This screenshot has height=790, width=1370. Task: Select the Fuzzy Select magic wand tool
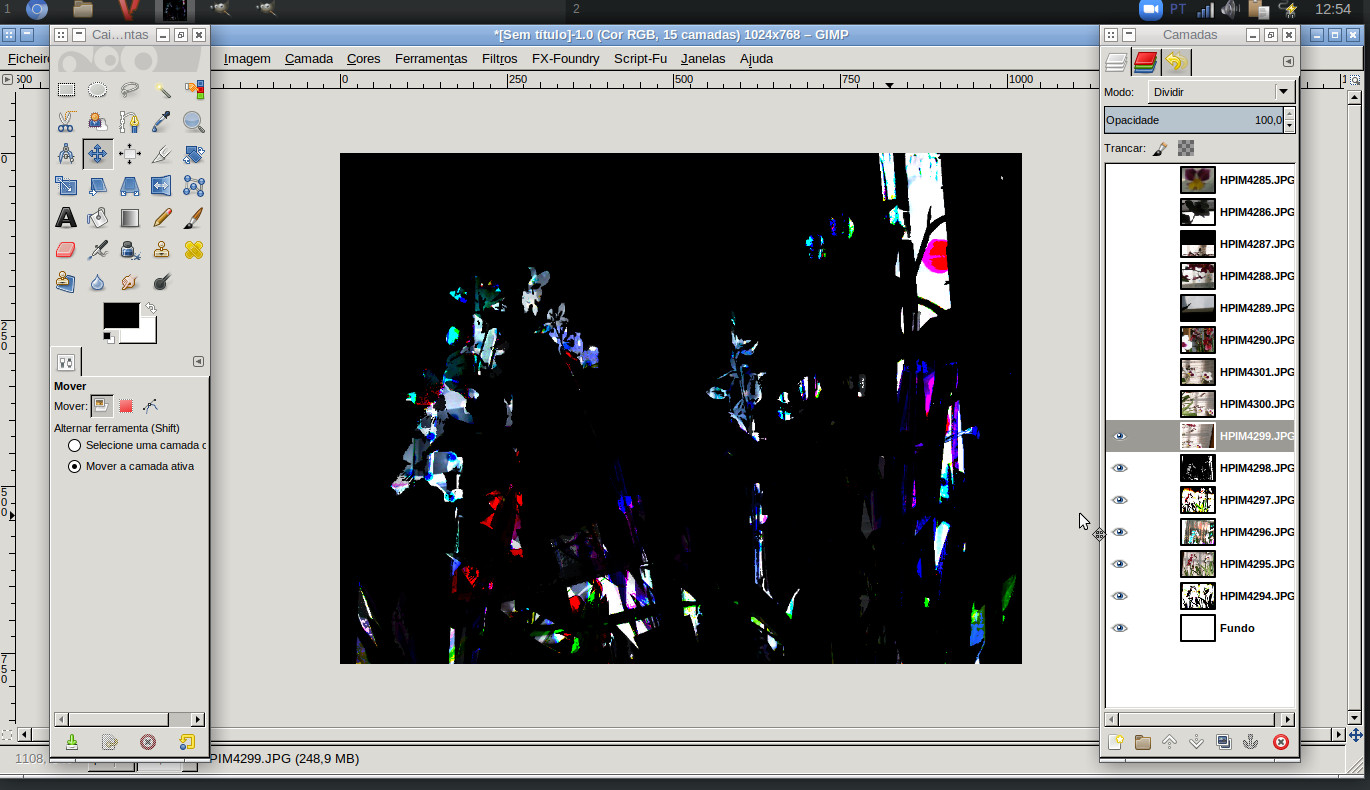162,90
